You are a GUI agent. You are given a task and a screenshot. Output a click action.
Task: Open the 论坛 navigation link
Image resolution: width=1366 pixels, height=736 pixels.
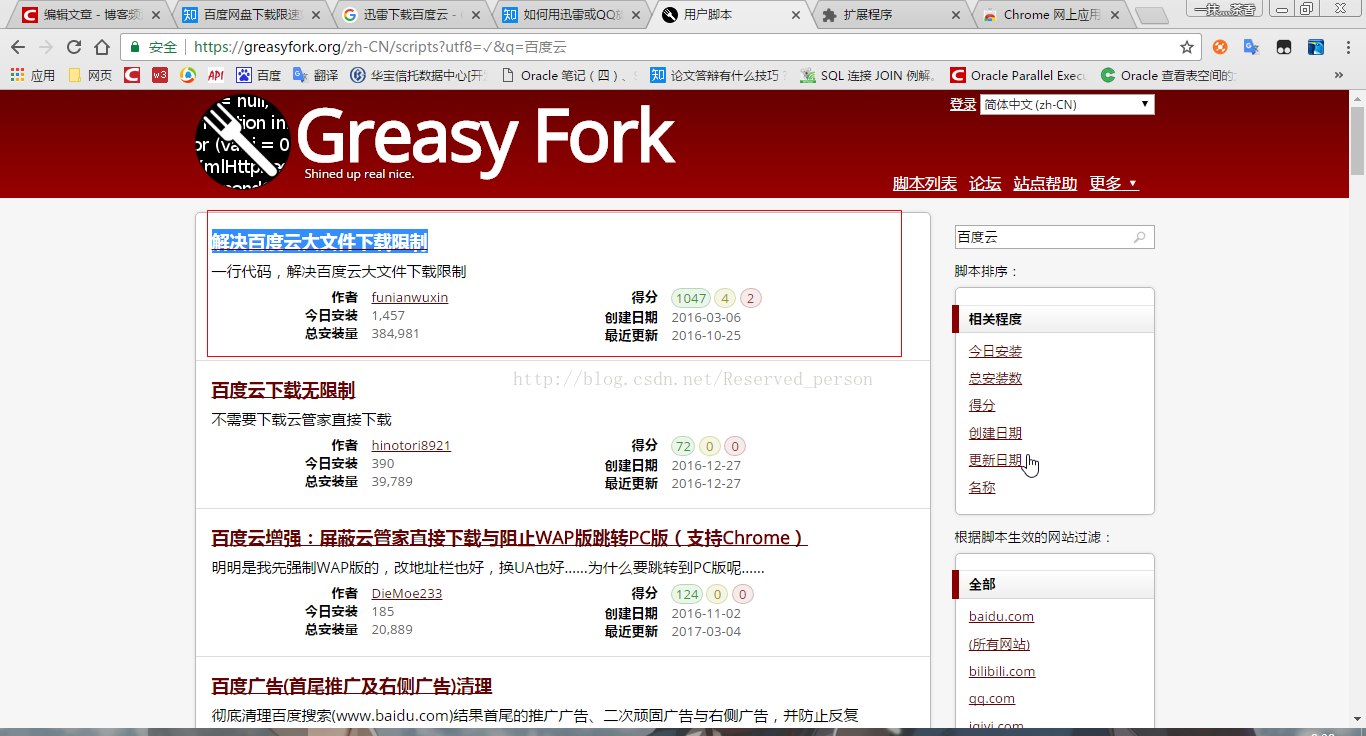tap(985, 183)
